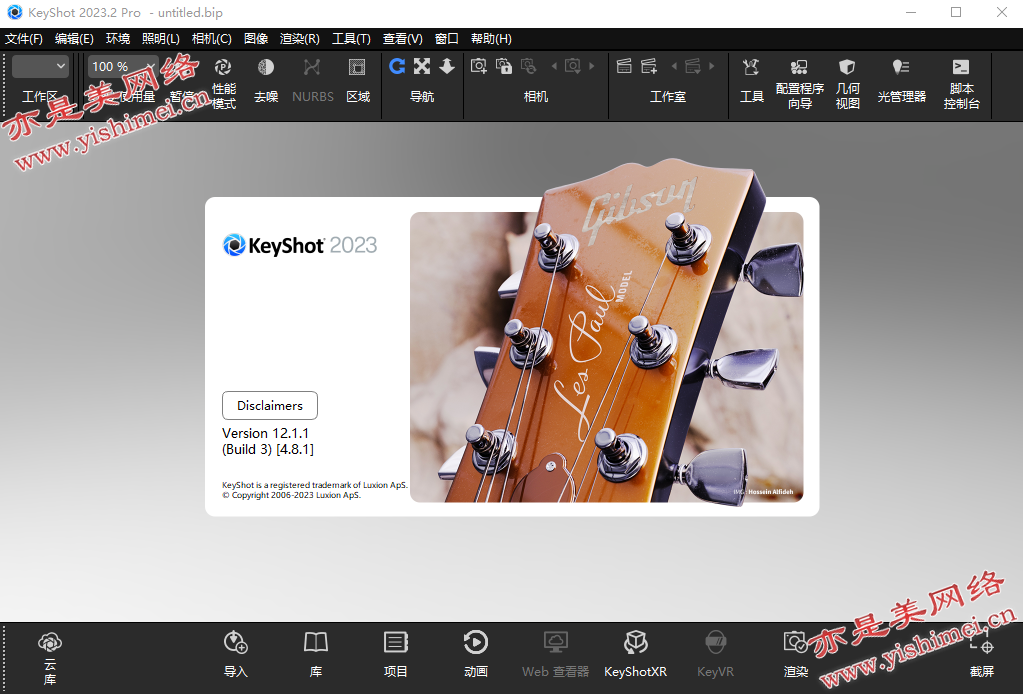Click the Disclaimers button
The width and height of the screenshot is (1023, 694).
pos(269,406)
